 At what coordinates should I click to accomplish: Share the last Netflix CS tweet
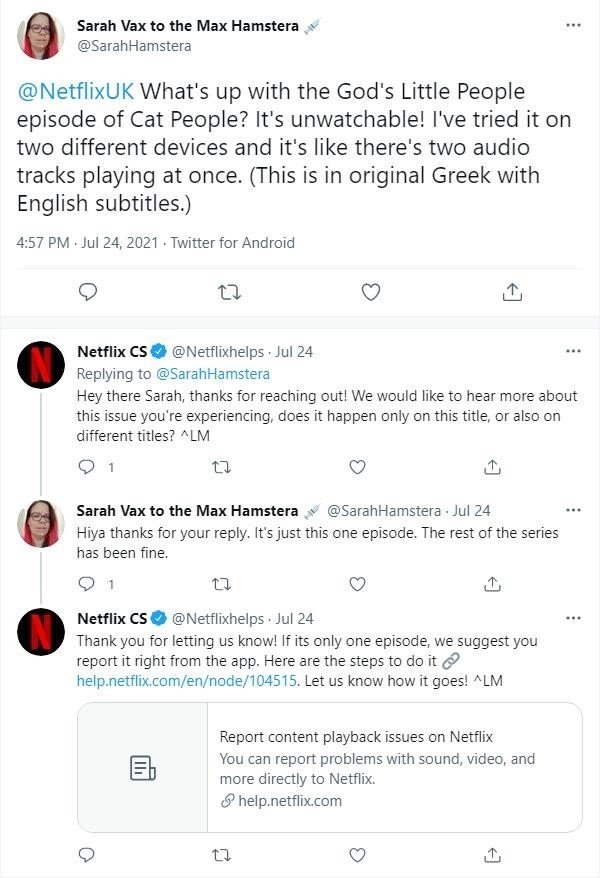coord(492,855)
